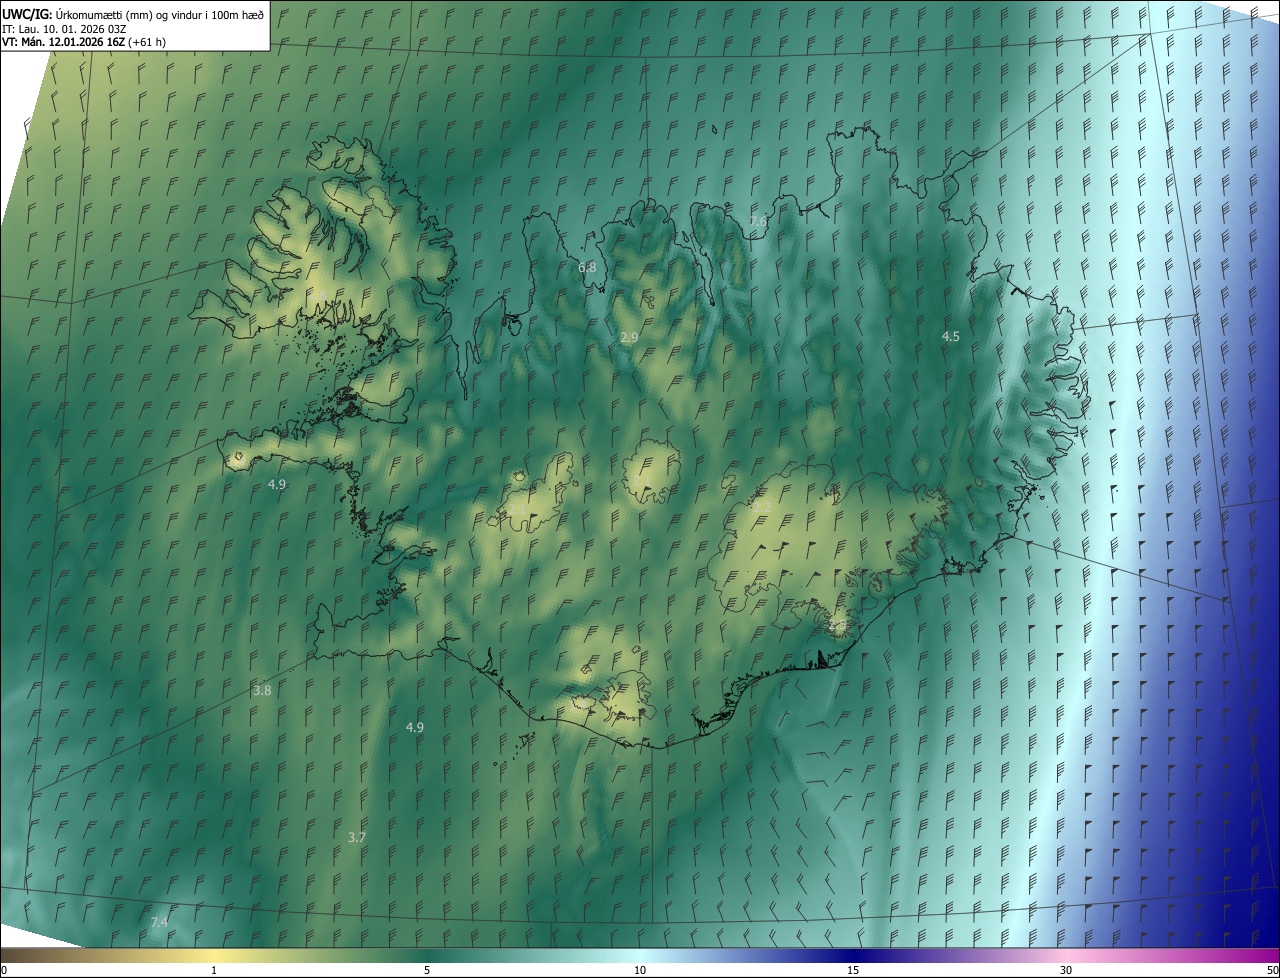The height and width of the screenshot is (978, 1280).
Task: Click the 4.9 value off the south coast
Action: [x=415, y=727]
